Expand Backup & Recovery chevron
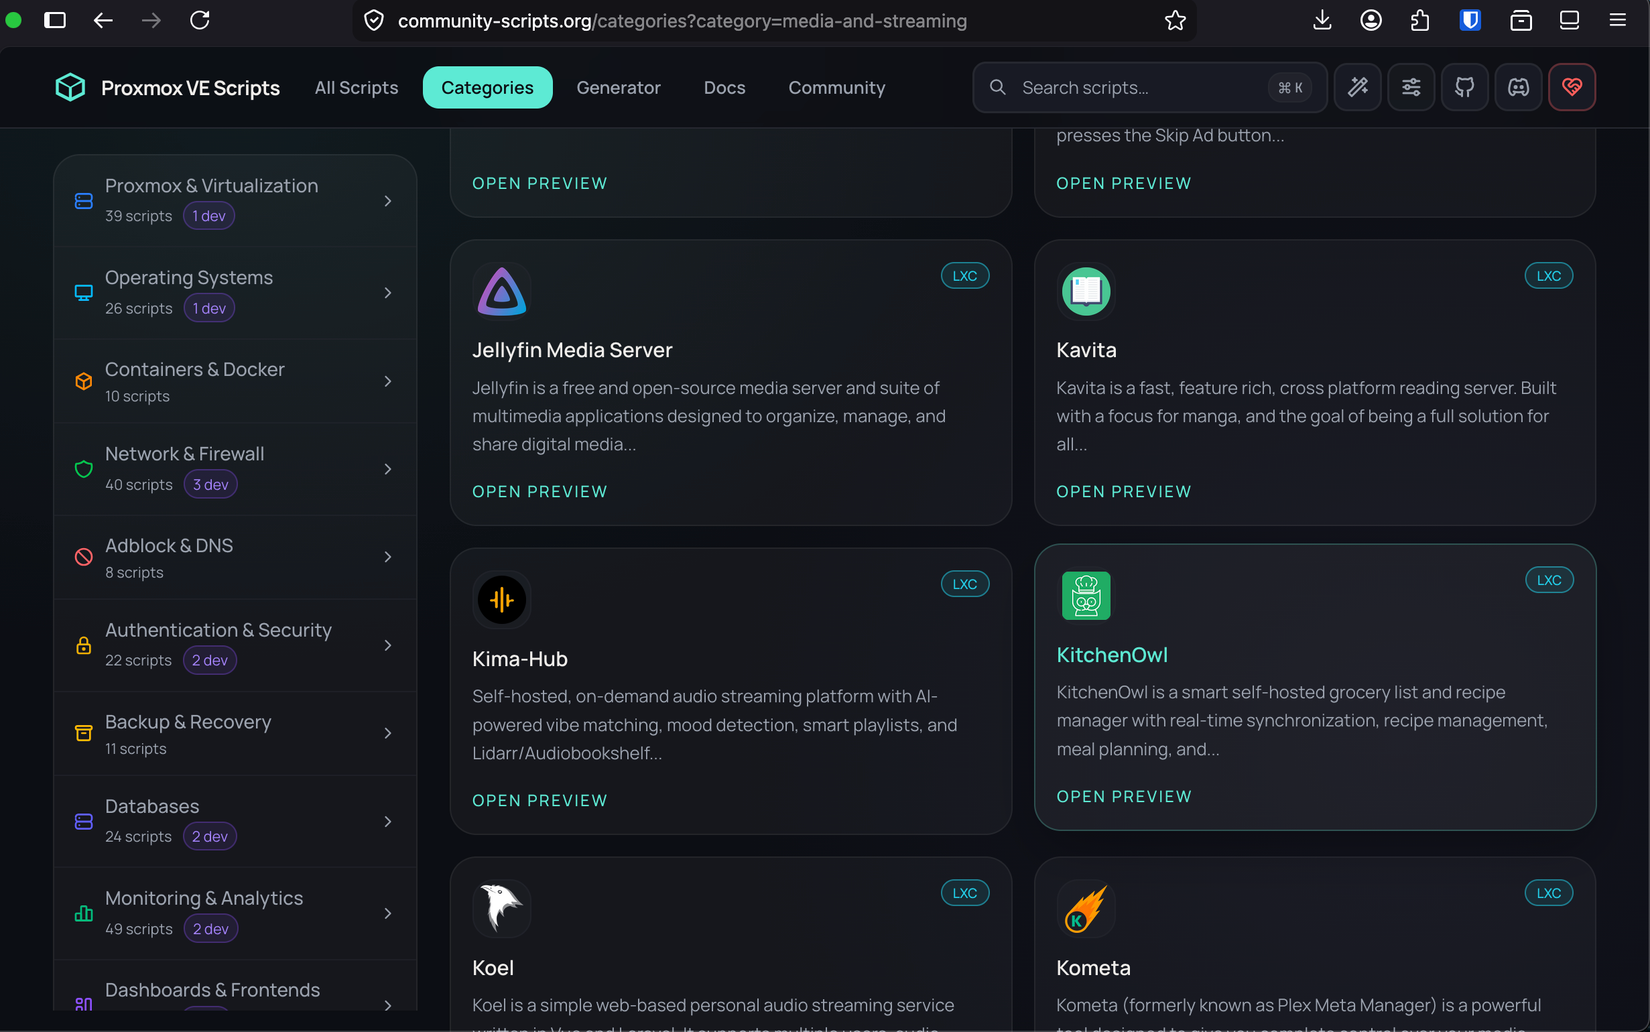 tap(388, 733)
